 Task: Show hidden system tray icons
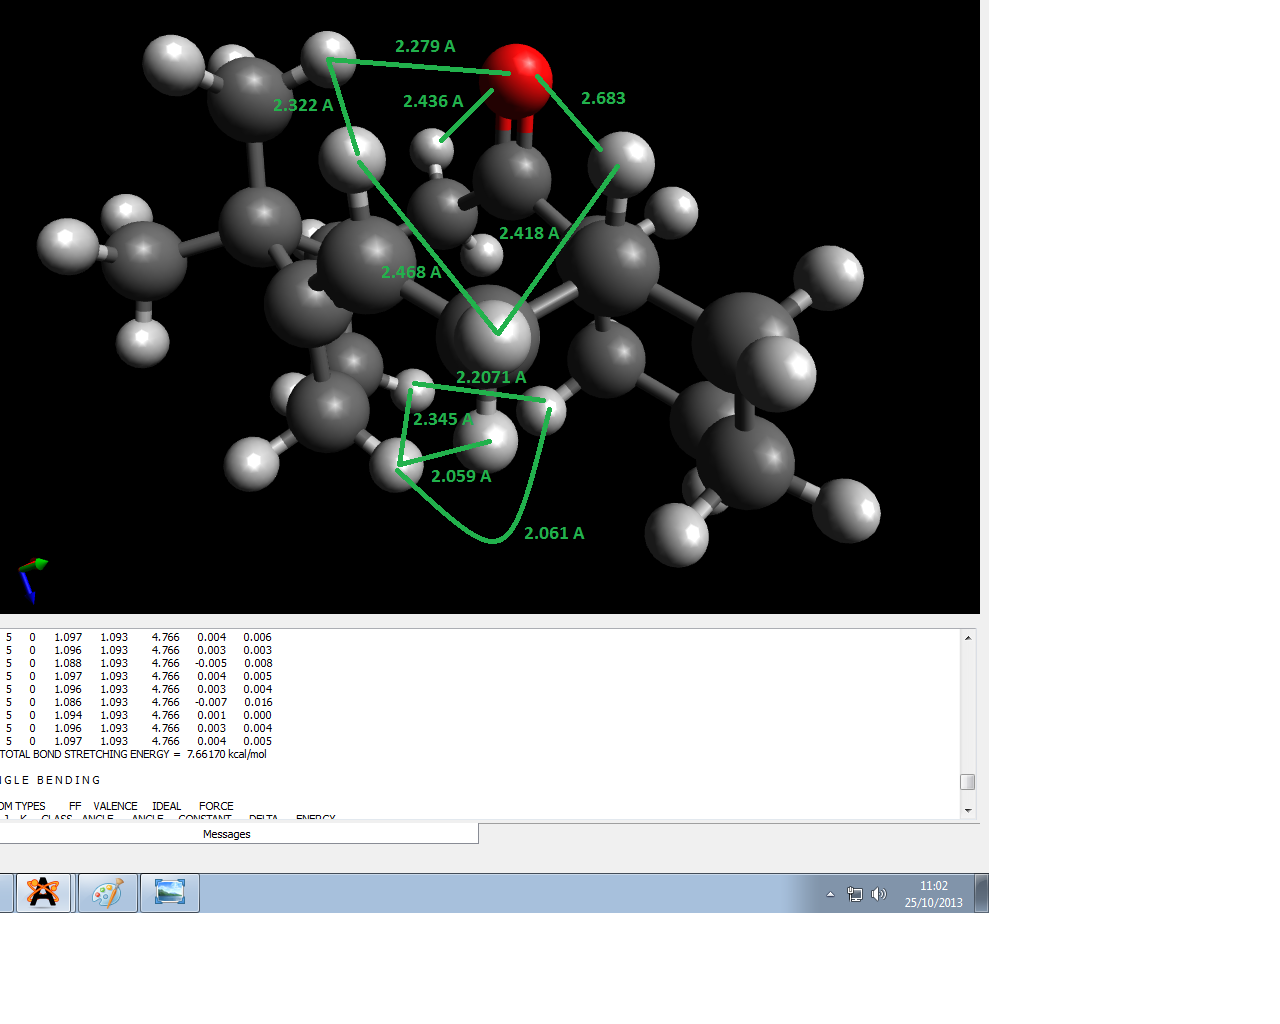(830, 894)
